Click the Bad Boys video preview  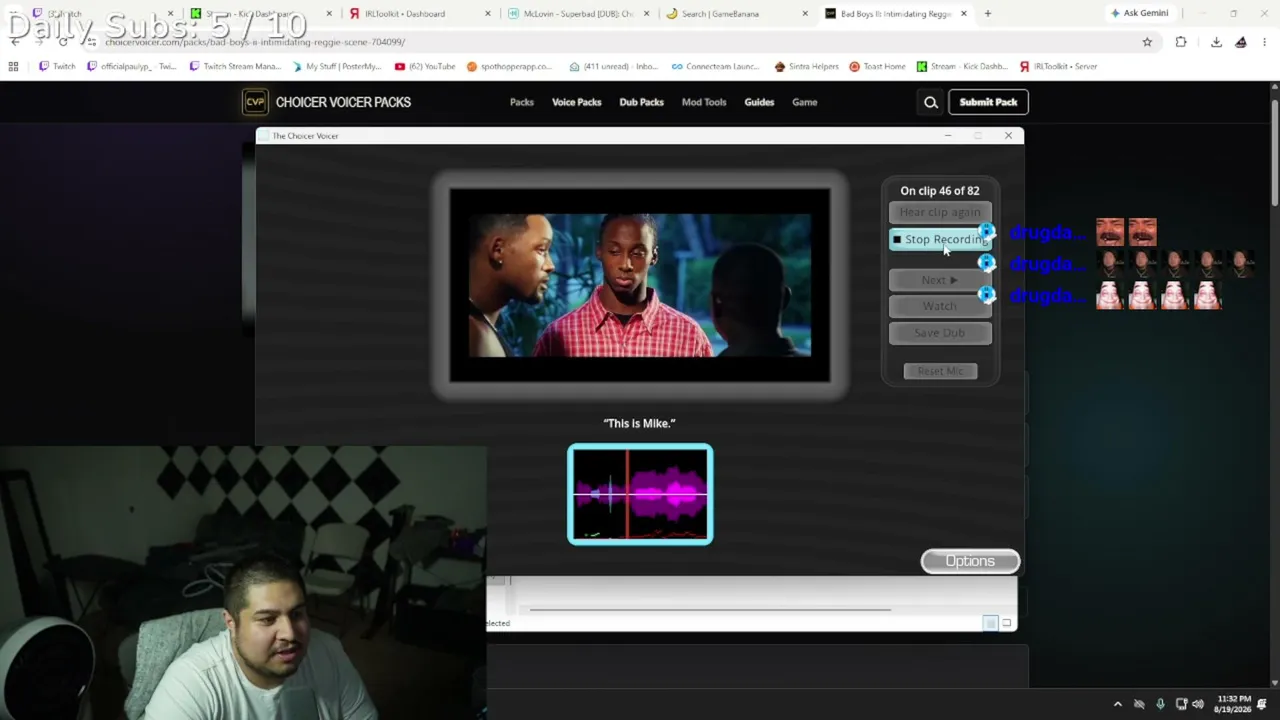[x=640, y=285]
